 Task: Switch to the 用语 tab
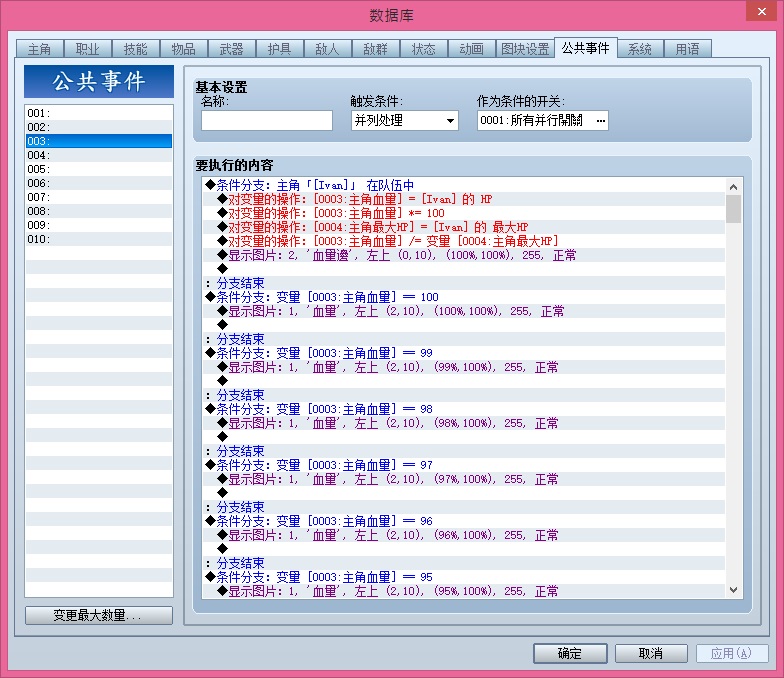coord(688,49)
